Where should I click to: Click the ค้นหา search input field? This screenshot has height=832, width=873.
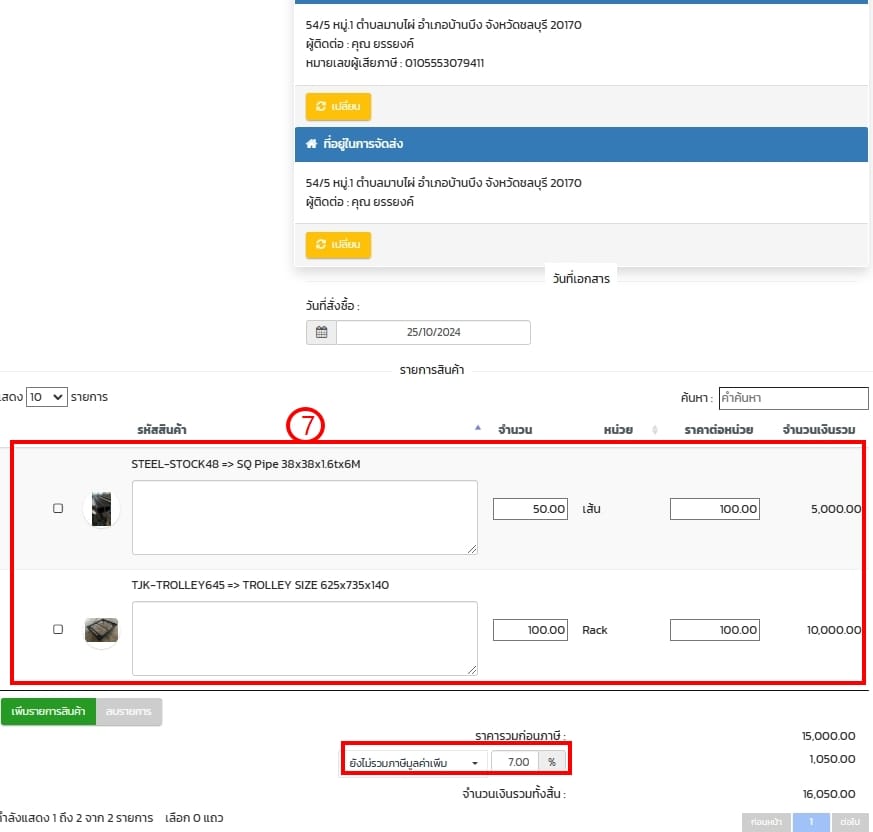[x=793, y=398]
